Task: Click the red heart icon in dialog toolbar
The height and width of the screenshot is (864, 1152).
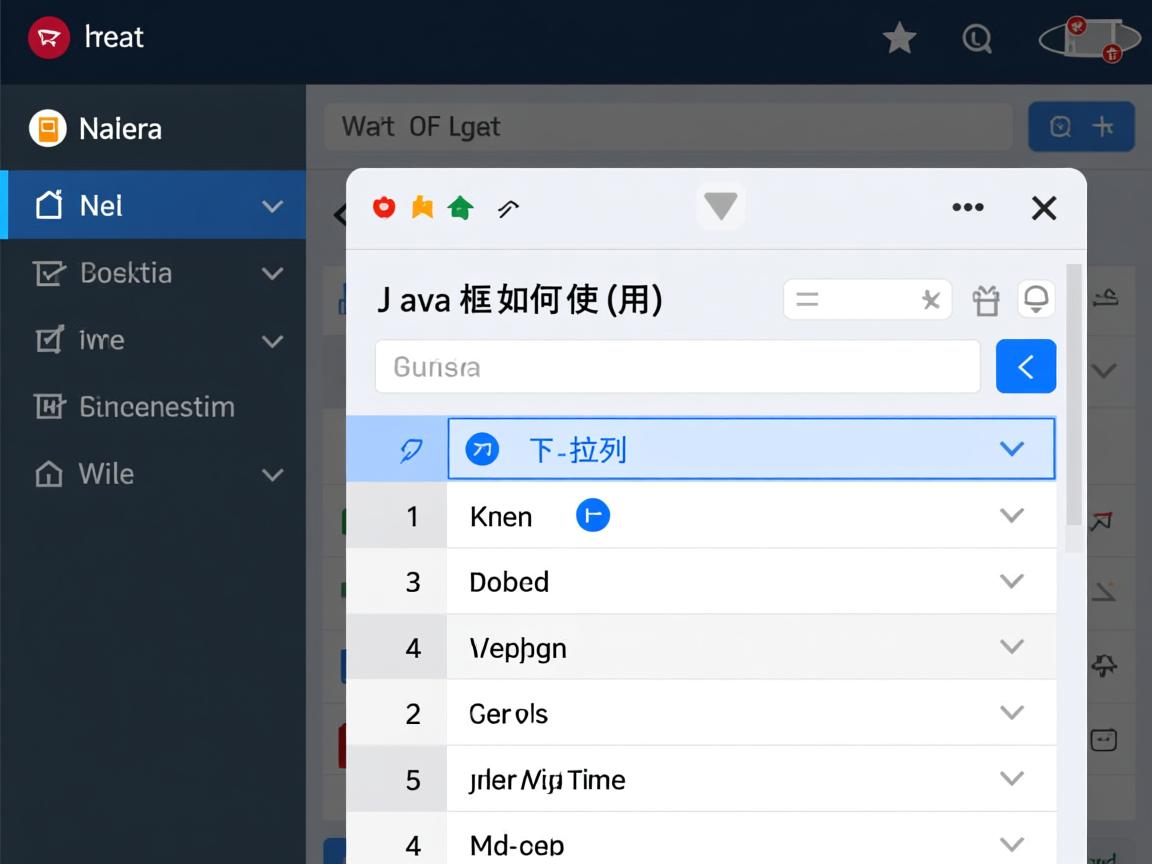Action: [x=384, y=207]
